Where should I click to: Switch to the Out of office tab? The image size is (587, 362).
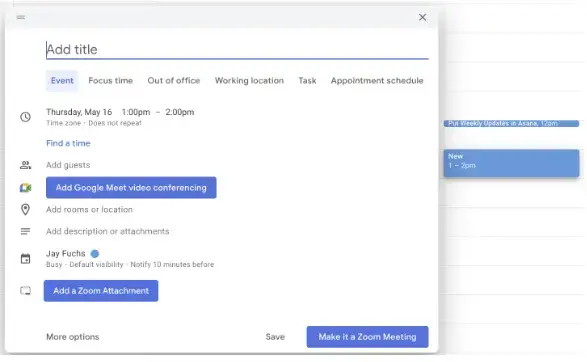click(174, 80)
